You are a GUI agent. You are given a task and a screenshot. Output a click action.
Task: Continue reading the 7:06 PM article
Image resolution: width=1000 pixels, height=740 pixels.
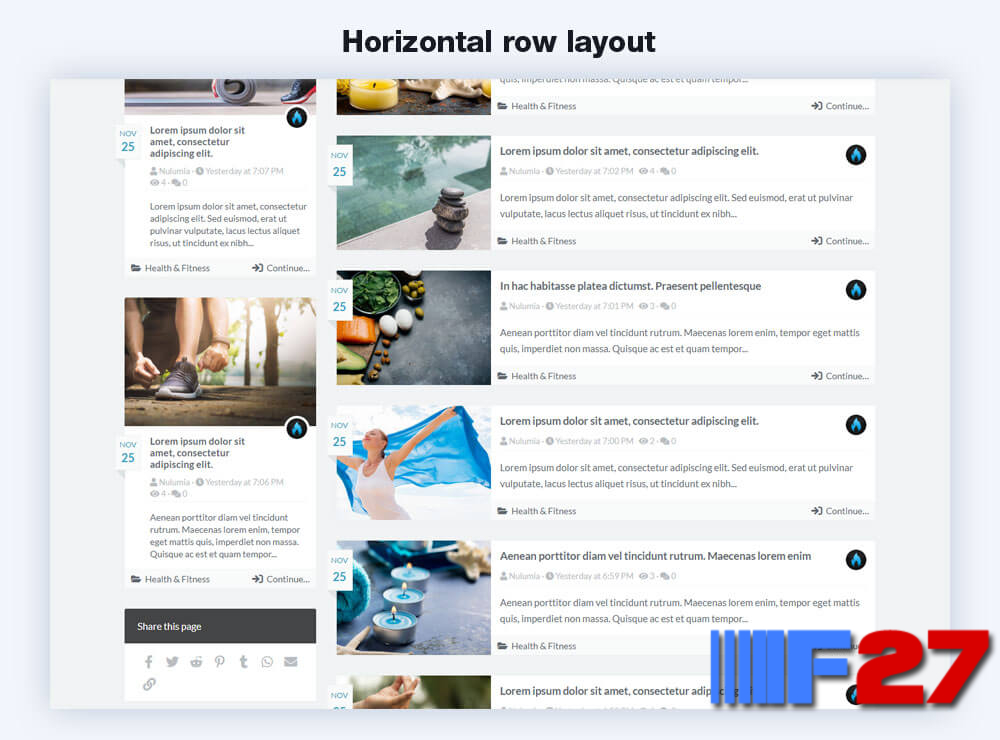[281, 579]
